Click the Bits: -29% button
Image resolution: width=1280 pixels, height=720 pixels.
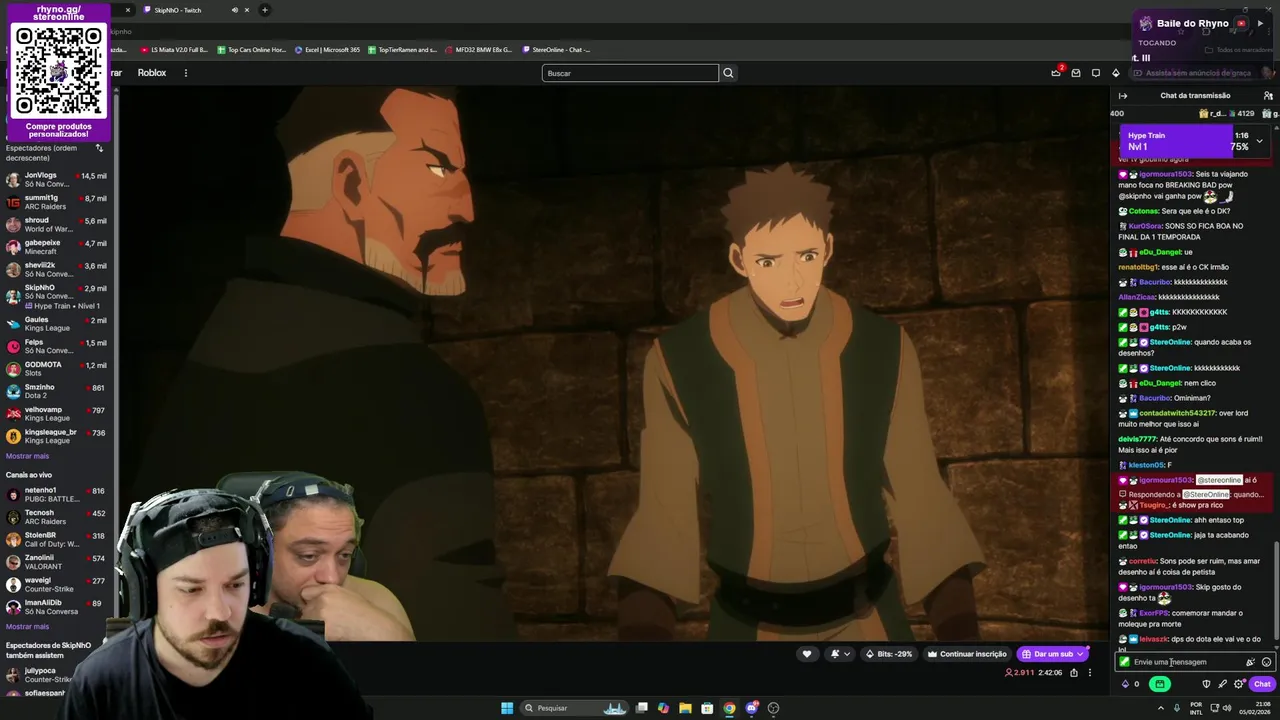pyautogui.click(x=888, y=654)
